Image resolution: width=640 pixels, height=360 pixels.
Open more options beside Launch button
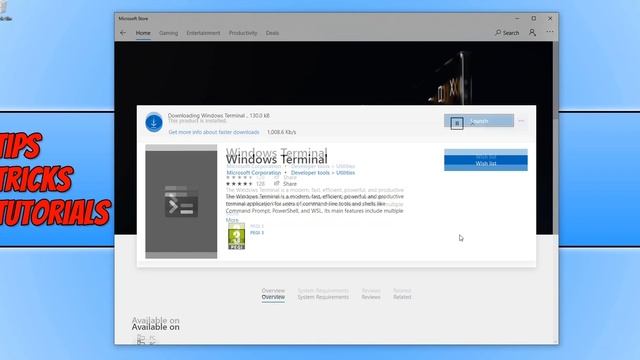click(x=521, y=121)
